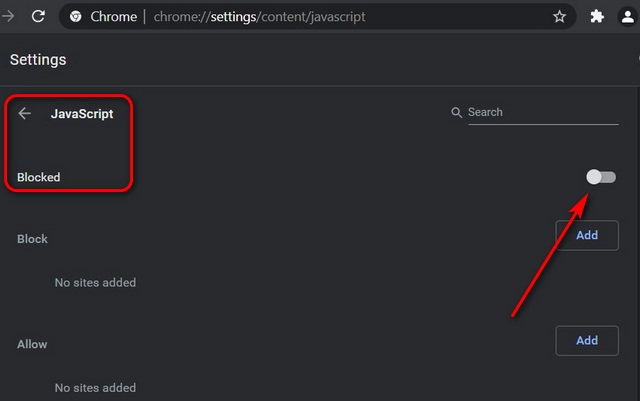640x401 pixels.
Task: Go back using the arrow beside JavaScript
Action: pos(25,114)
